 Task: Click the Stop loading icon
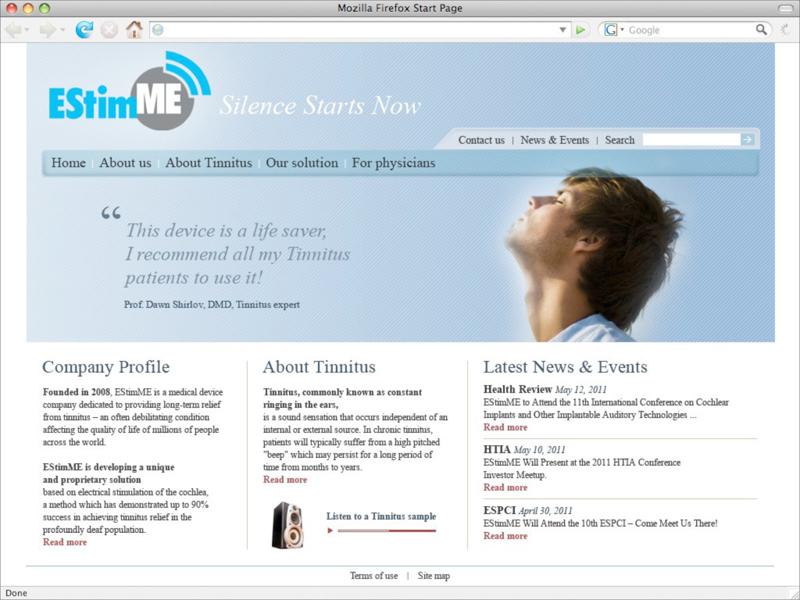(109, 30)
